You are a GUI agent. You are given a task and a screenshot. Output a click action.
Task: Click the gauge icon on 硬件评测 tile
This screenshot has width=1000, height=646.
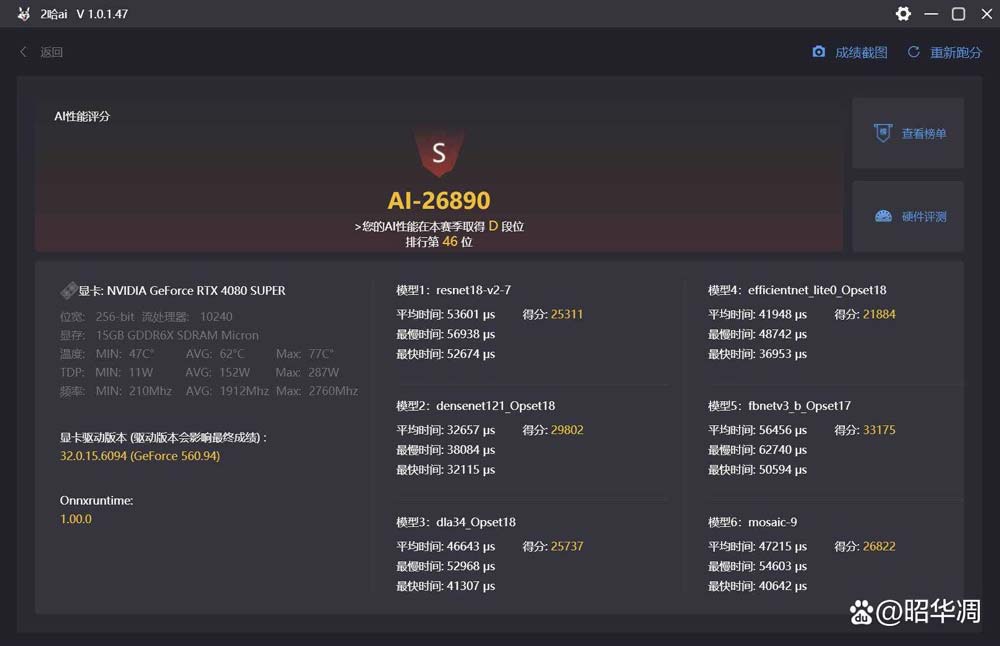click(x=882, y=216)
